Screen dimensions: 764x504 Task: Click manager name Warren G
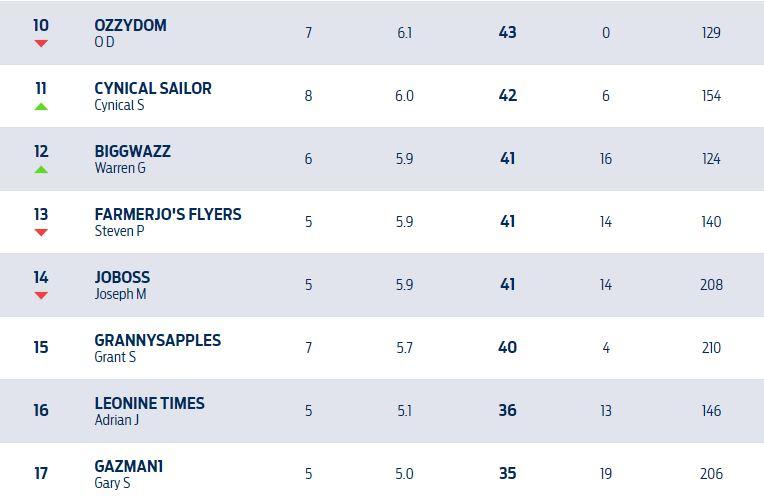pos(119,168)
